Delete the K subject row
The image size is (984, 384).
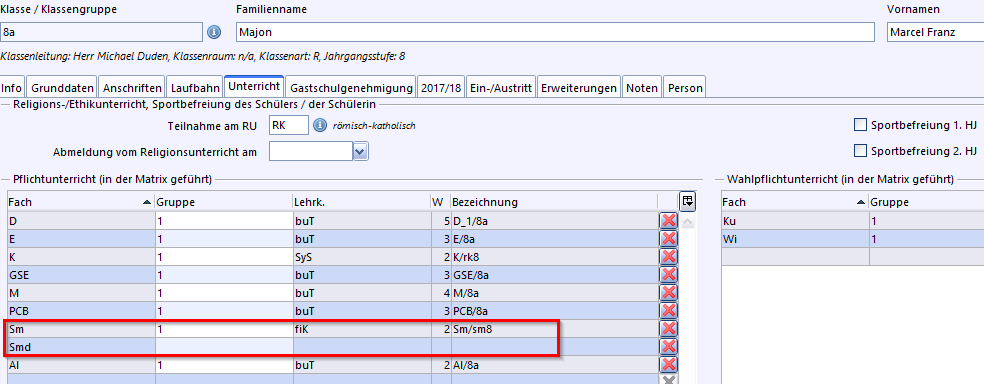click(x=669, y=257)
